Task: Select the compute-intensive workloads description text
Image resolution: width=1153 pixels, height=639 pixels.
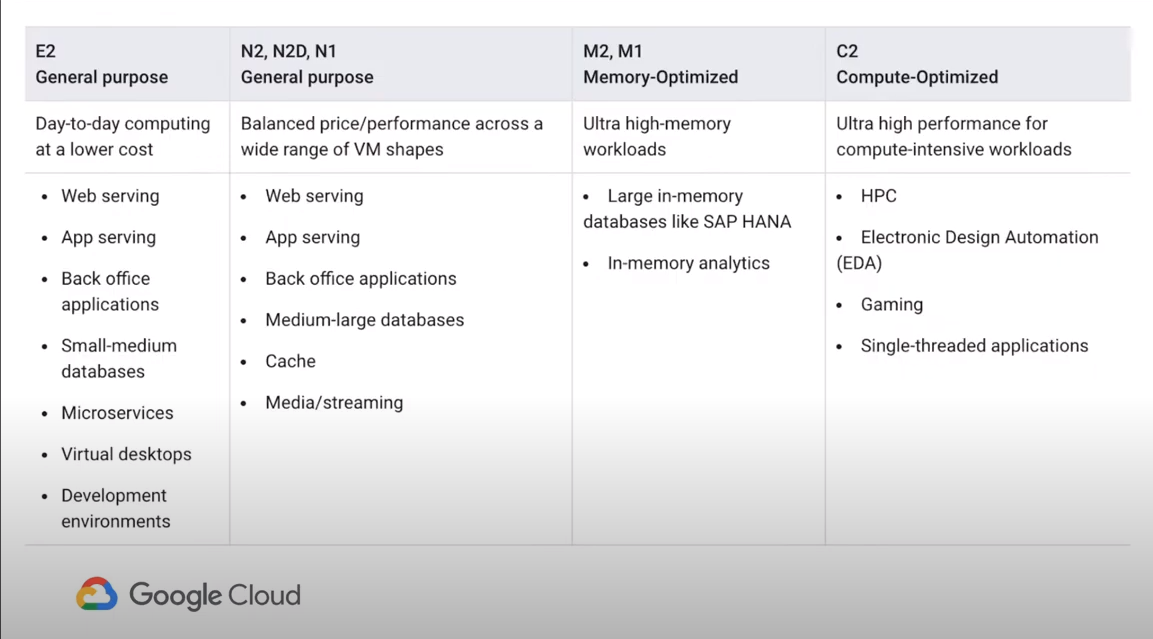Action: (x=953, y=136)
